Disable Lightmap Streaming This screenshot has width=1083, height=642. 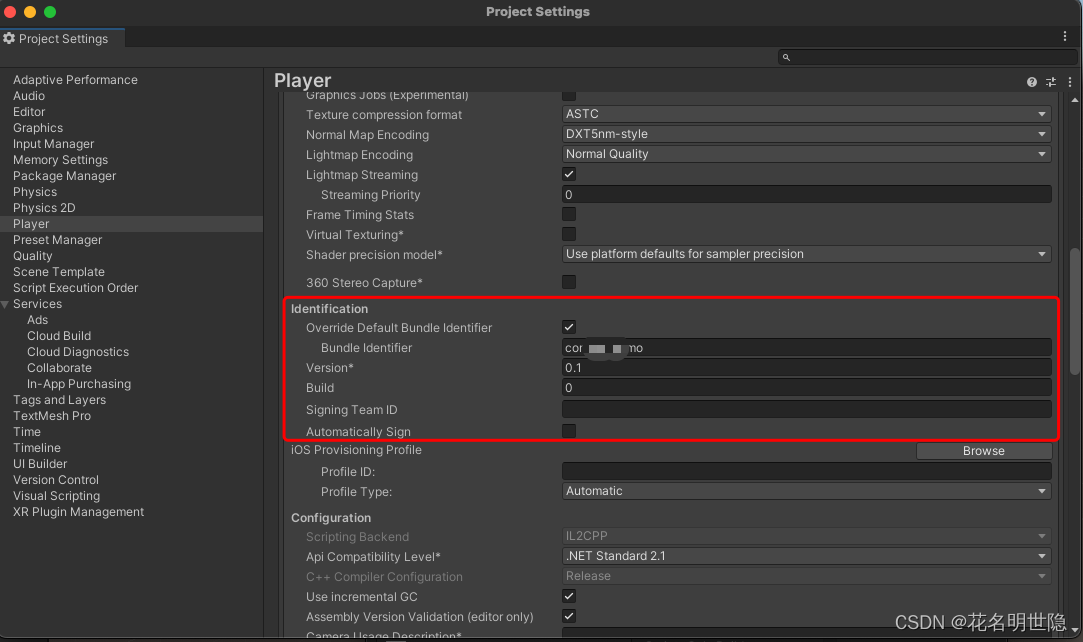click(x=568, y=173)
